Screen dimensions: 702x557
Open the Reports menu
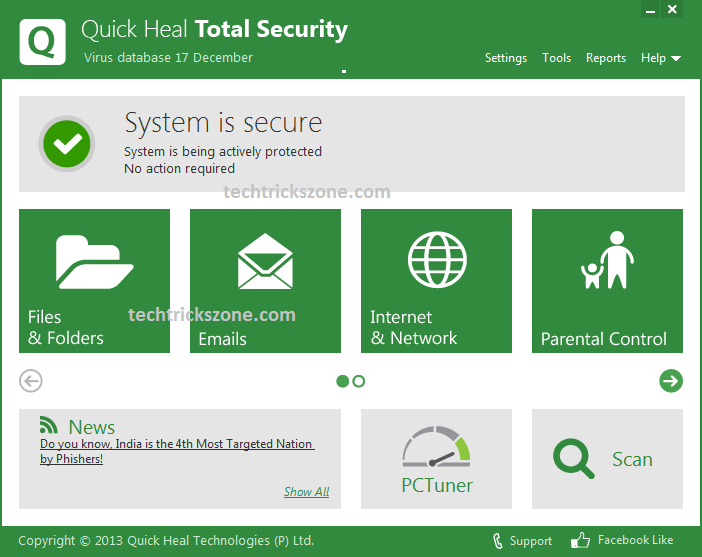[x=605, y=58]
